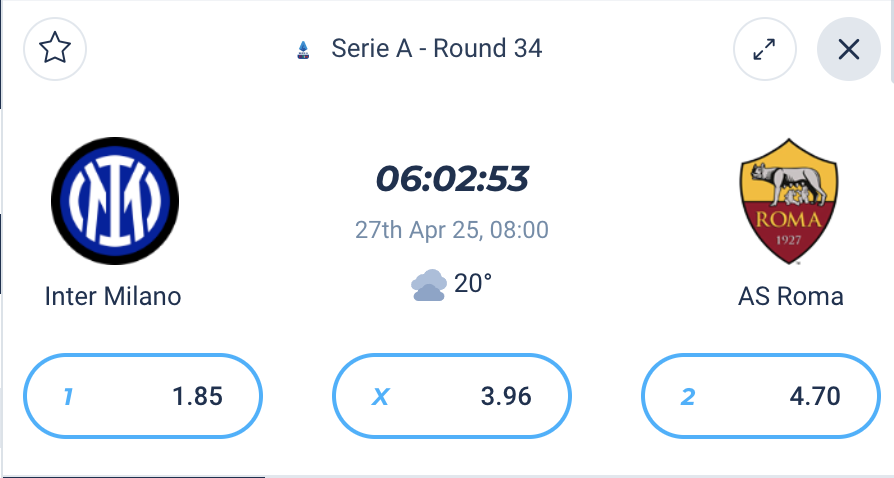The width and height of the screenshot is (894, 478).
Task: Click the 27th Apr 25, 08:00 kickoff date
Action: (452, 230)
